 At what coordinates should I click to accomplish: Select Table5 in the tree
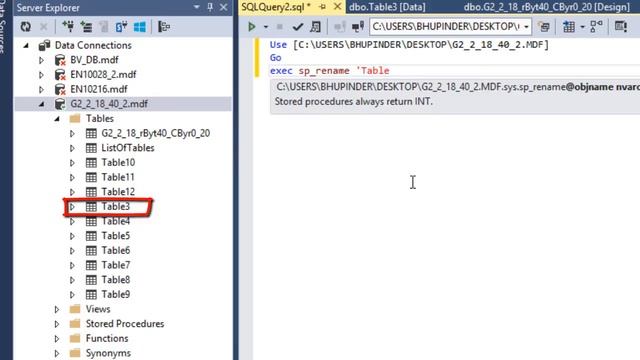[116, 236]
